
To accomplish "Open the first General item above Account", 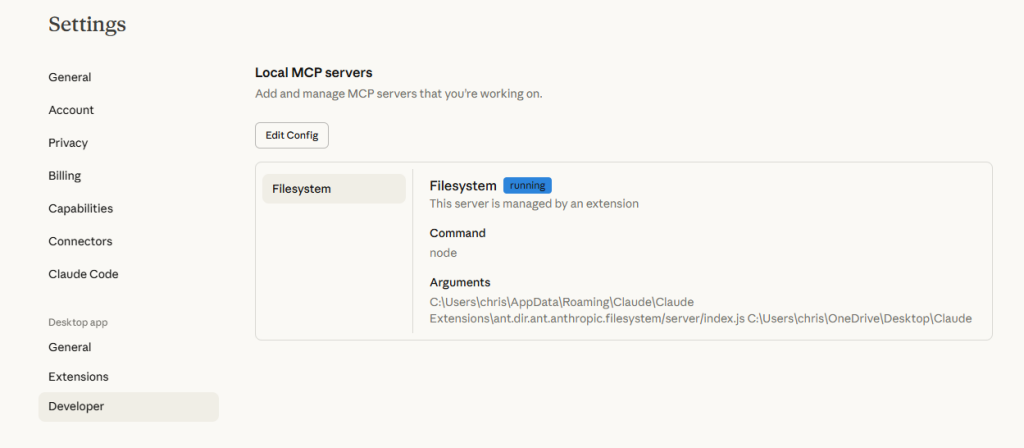I will click(70, 77).
